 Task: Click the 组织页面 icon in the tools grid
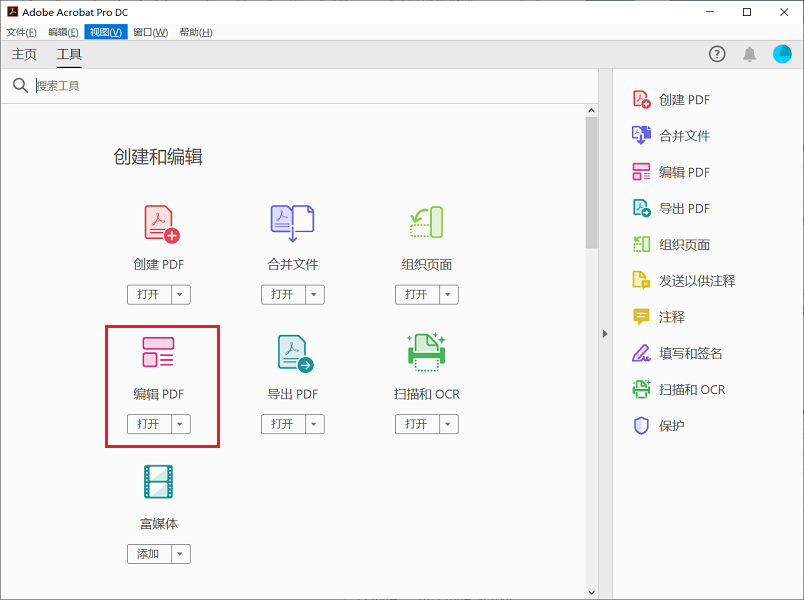click(427, 222)
